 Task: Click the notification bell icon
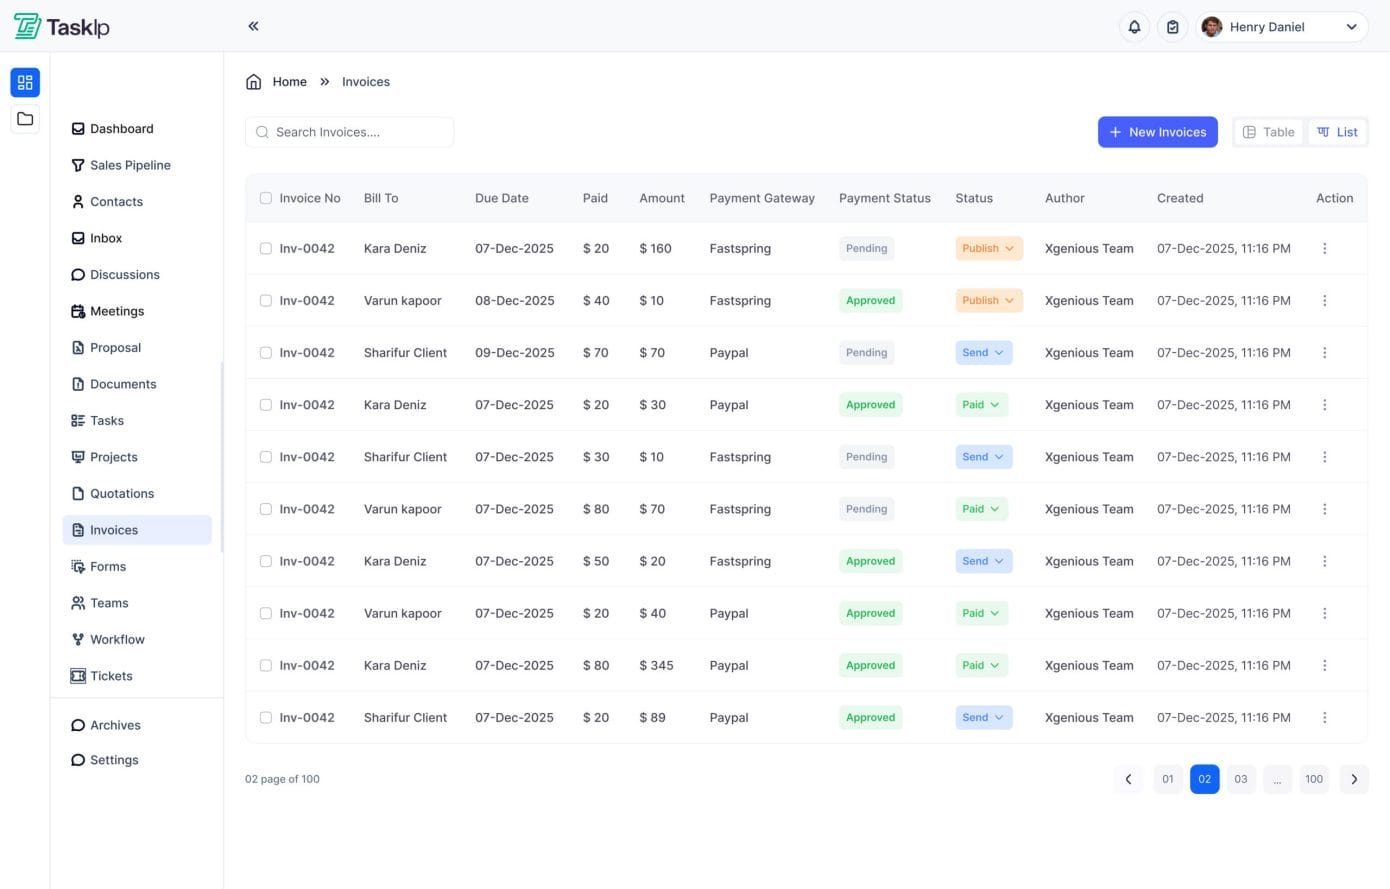click(x=1134, y=27)
